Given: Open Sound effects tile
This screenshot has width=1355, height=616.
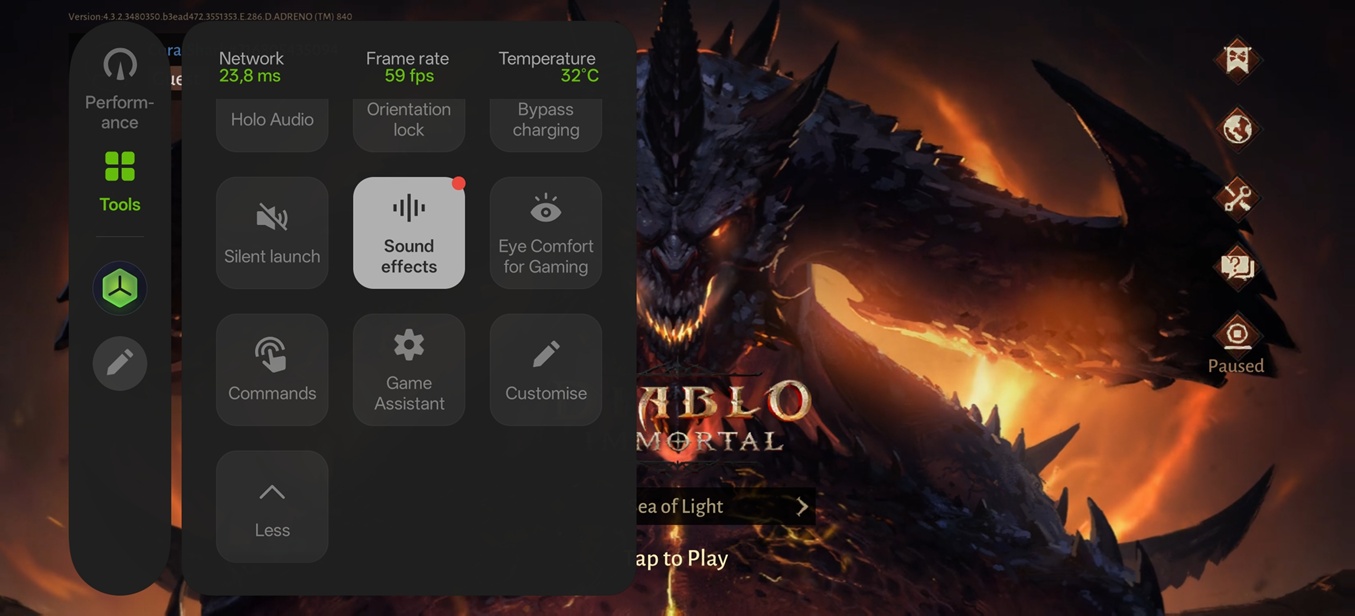Looking at the screenshot, I should pyautogui.click(x=409, y=233).
